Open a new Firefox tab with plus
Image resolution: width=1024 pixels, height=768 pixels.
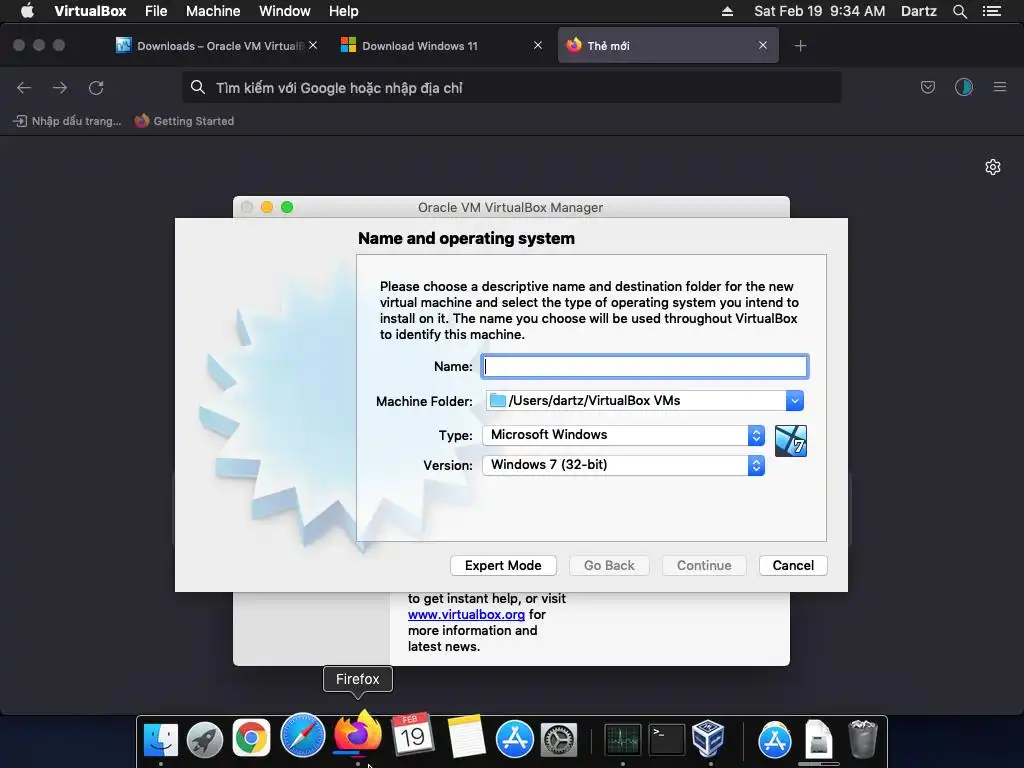tap(800, 46)
